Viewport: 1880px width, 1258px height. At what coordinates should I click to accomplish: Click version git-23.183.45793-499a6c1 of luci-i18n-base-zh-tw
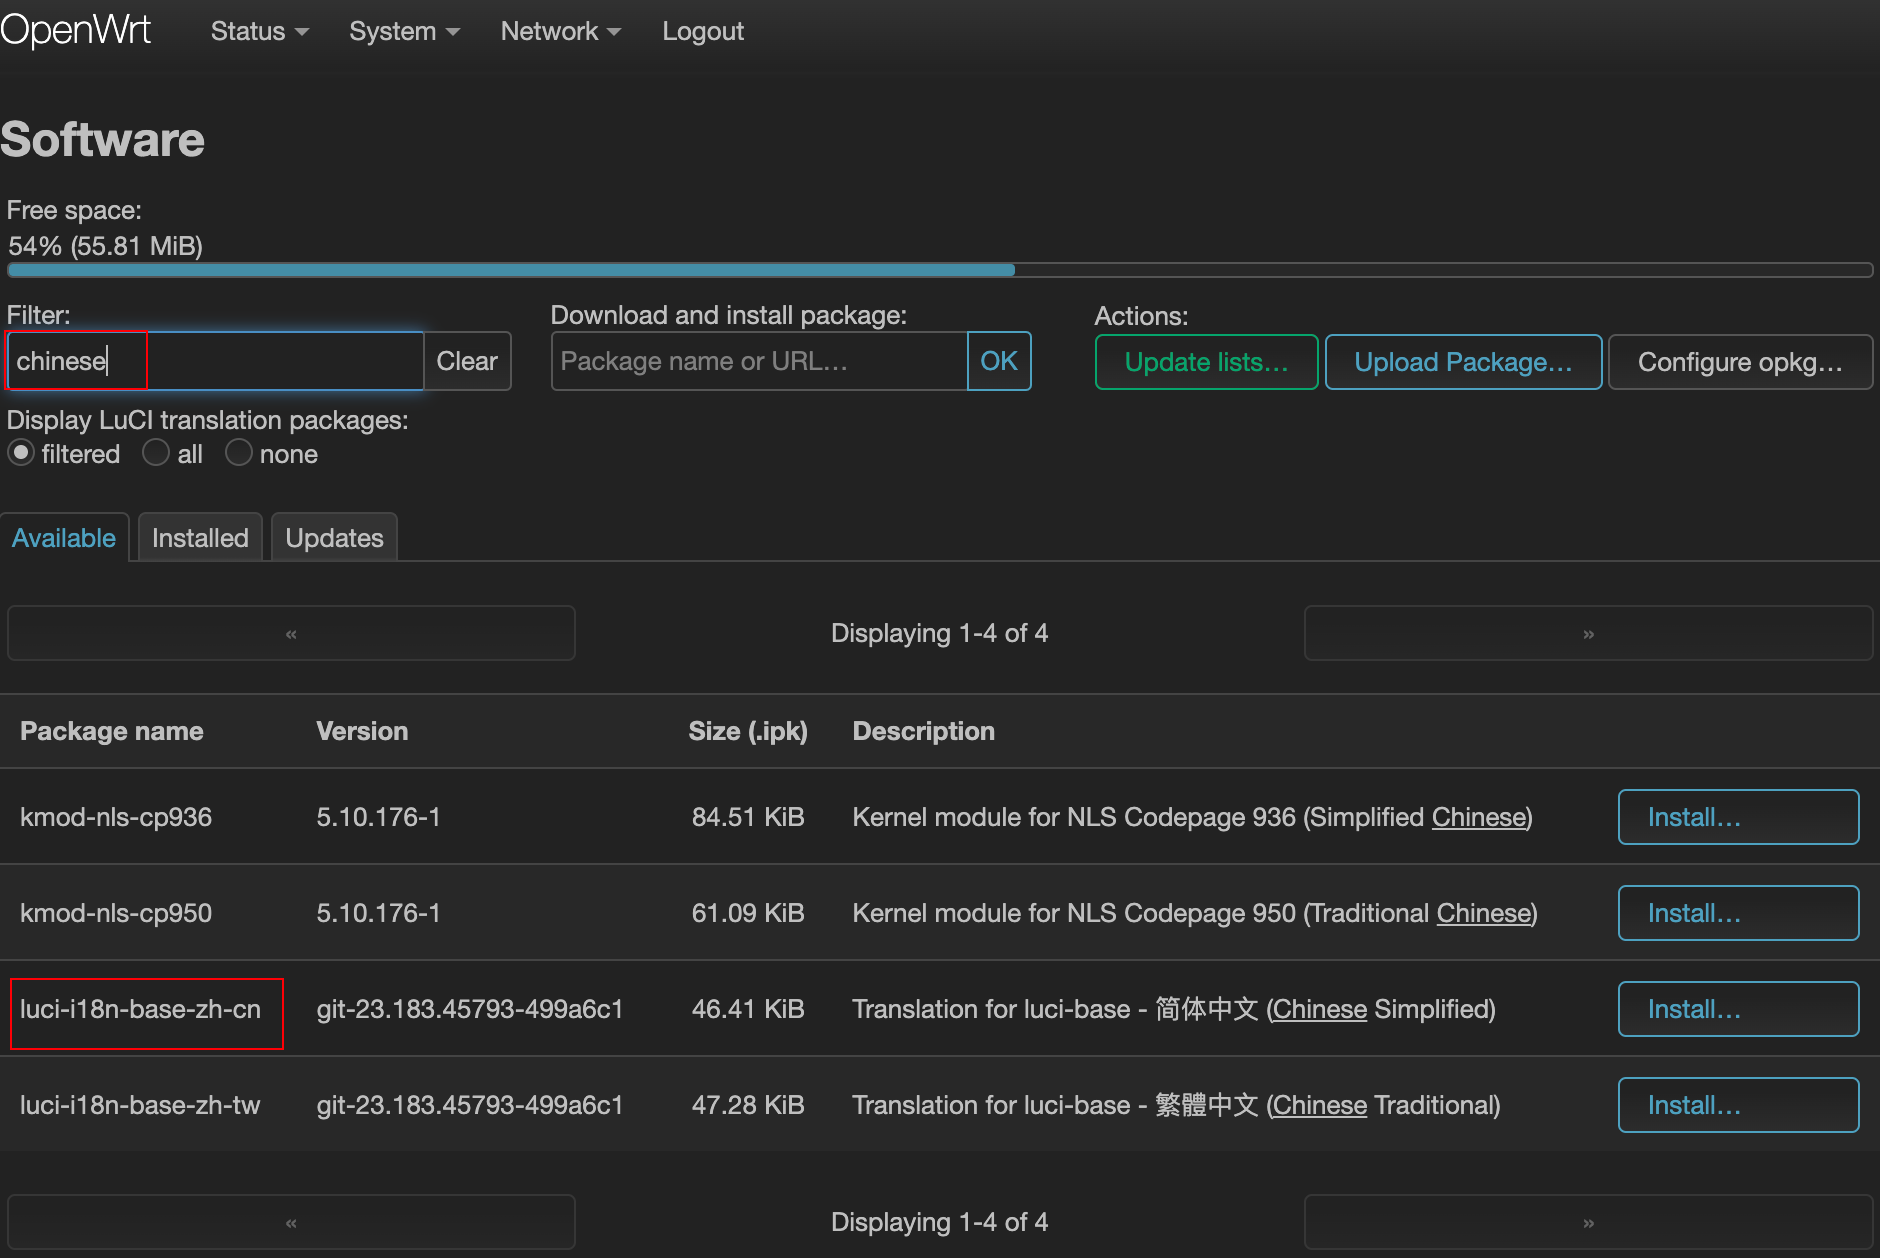[x=470, y=1105]
